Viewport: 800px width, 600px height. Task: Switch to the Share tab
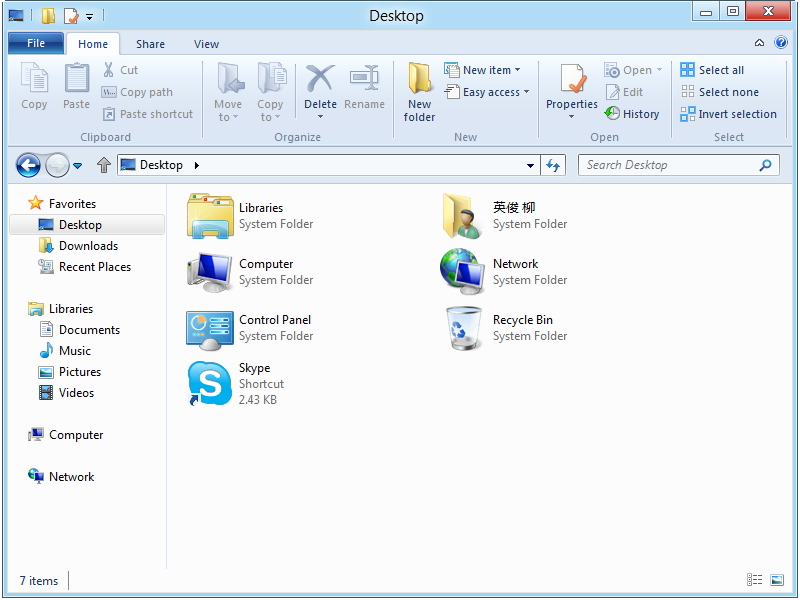(151, 44)
